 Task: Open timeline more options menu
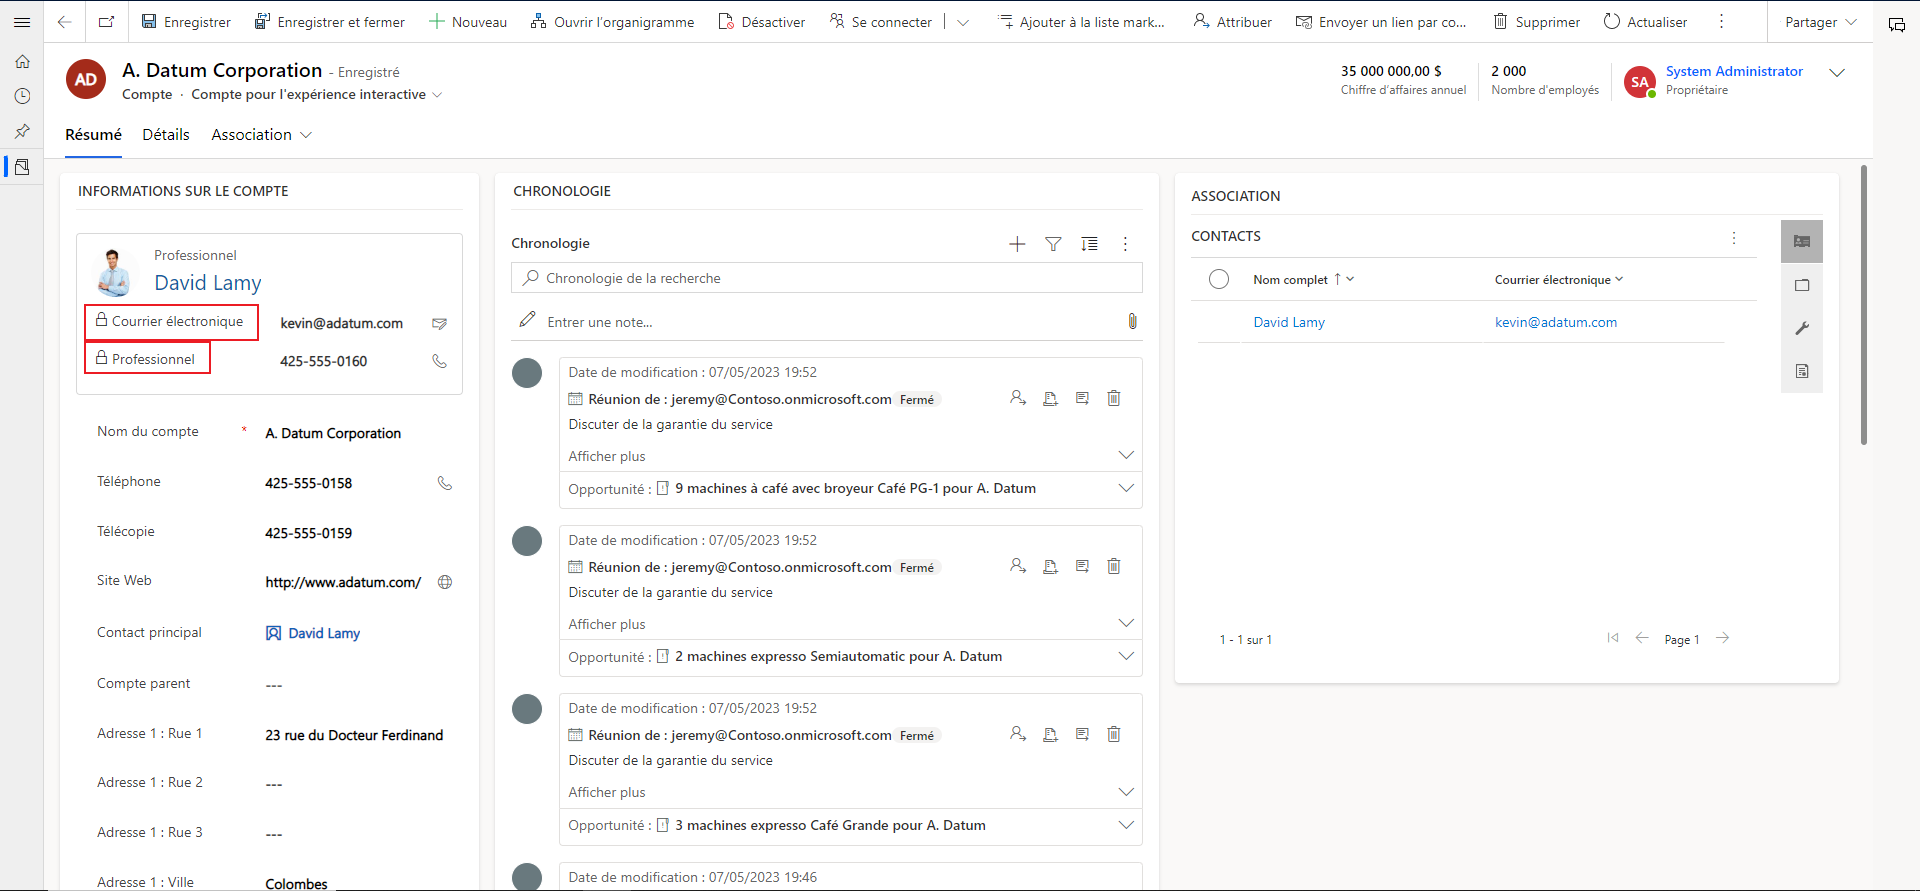pyautogui.click(x=1125, y=244)
